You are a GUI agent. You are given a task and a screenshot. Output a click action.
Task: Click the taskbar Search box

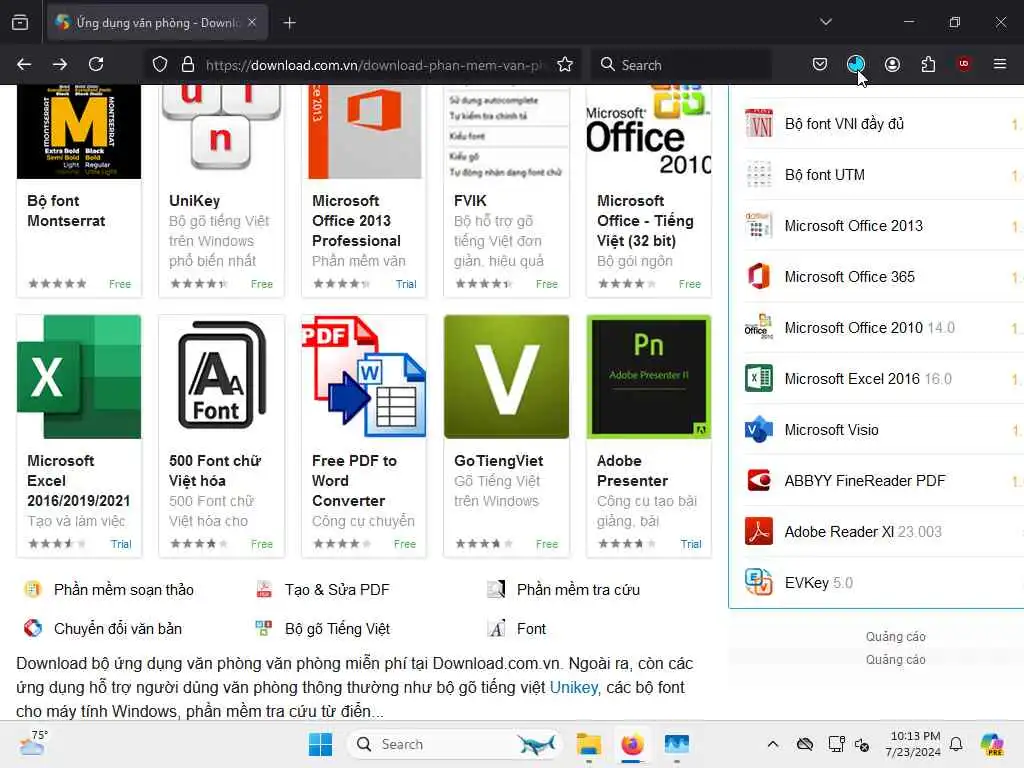[x=455, y=744]
